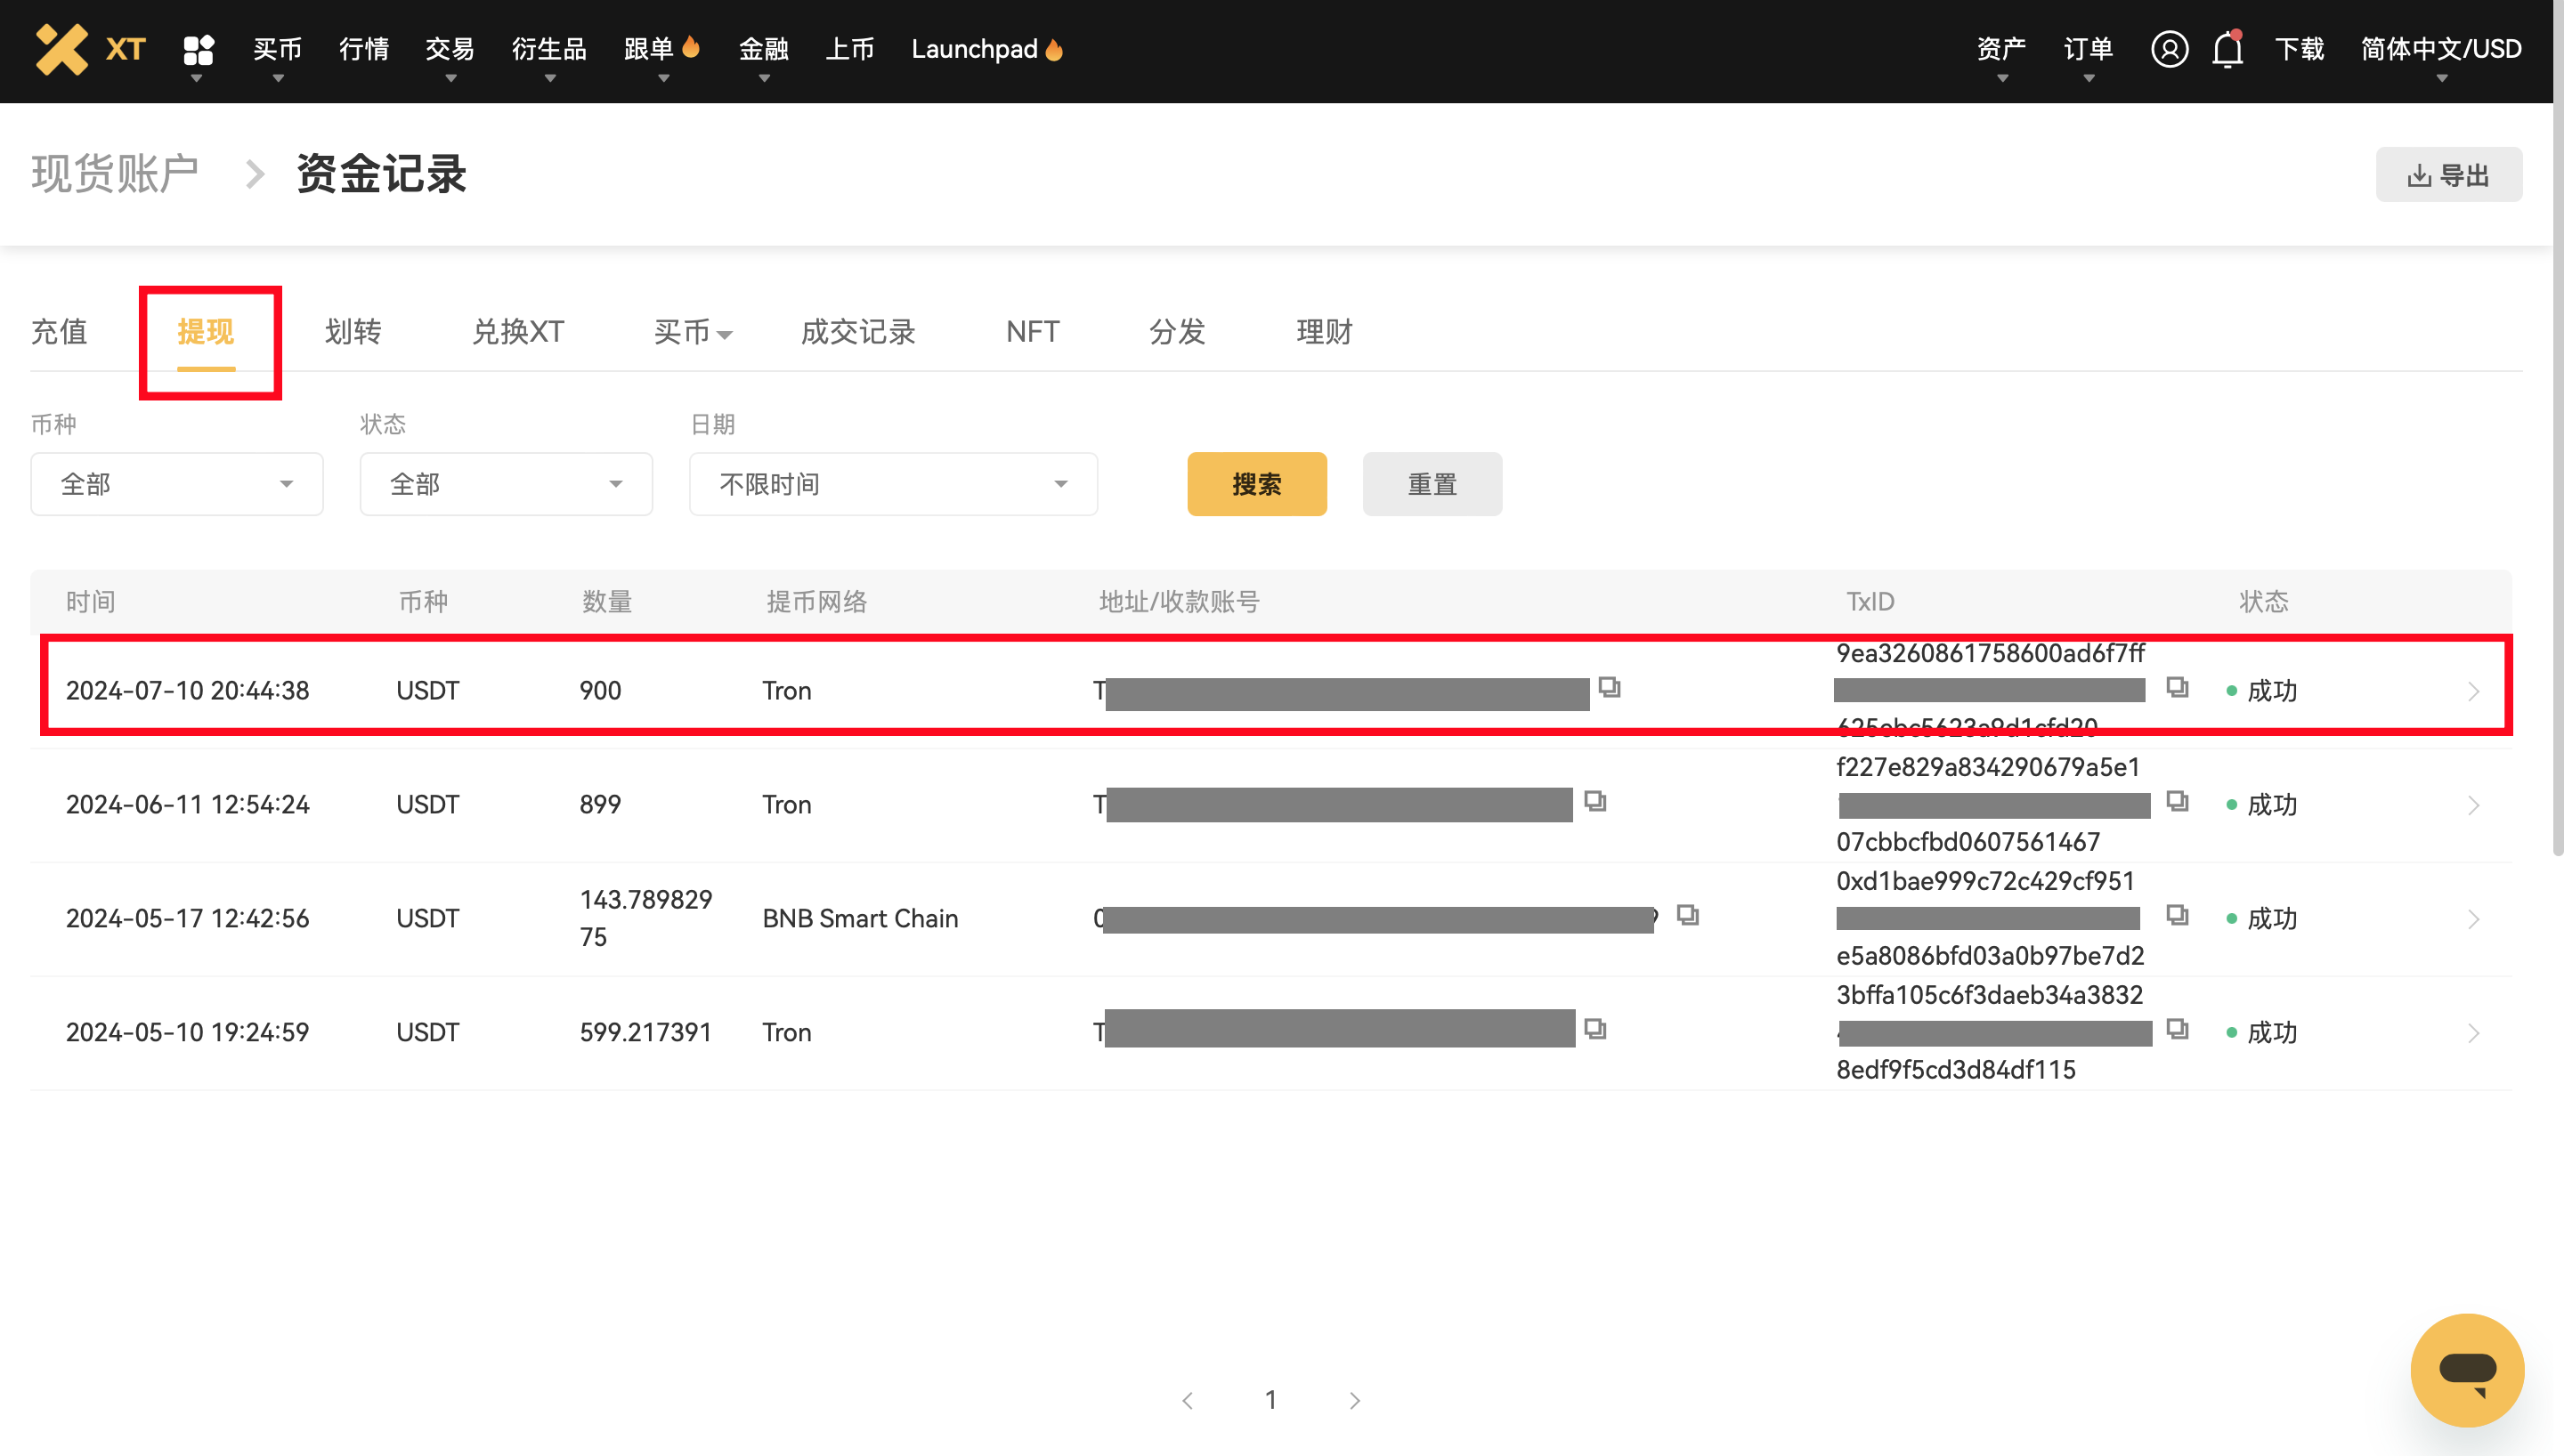Copy address for the 599.217391 USDT withdrawal

click(1595, 1029)
